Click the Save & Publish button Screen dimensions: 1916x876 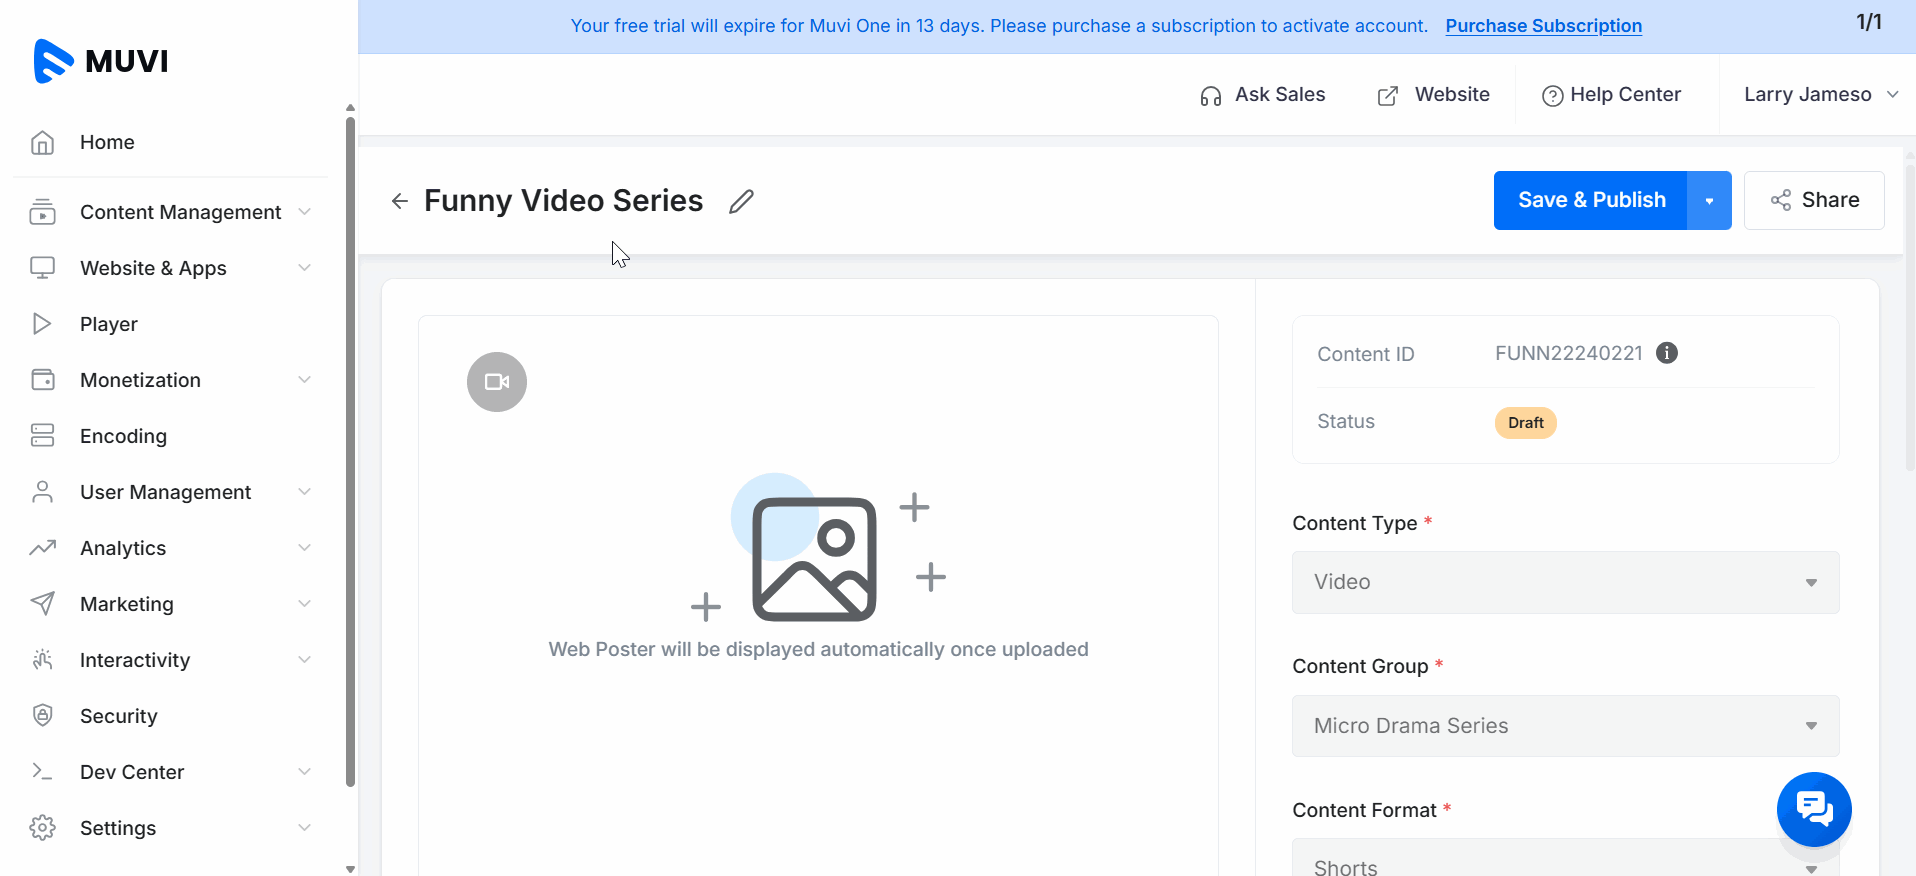1591,201
